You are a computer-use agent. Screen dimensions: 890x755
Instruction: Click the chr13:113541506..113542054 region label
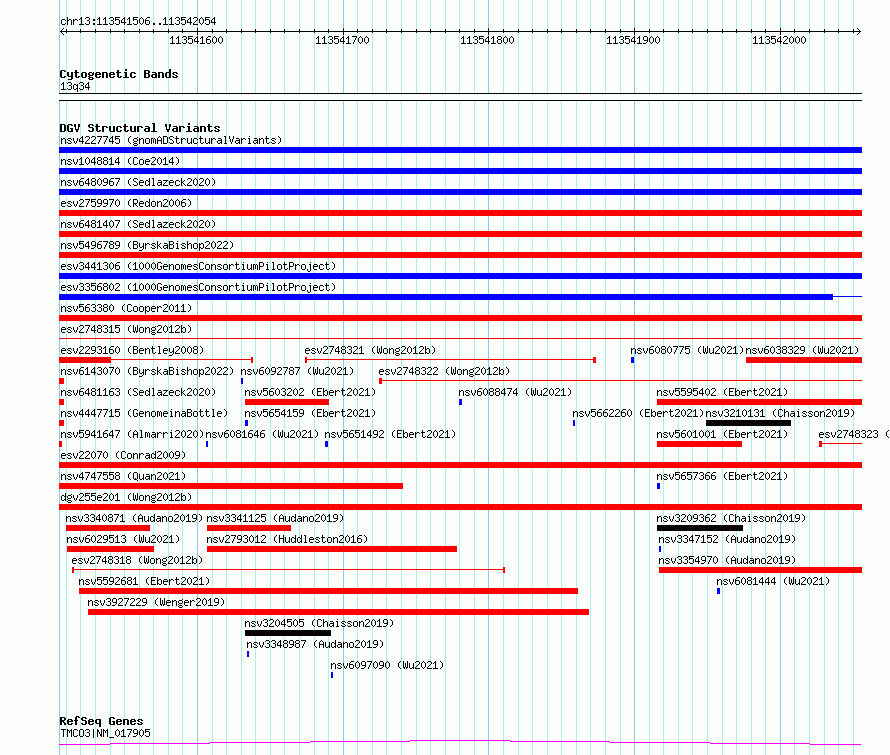click(x=138, y=22)
